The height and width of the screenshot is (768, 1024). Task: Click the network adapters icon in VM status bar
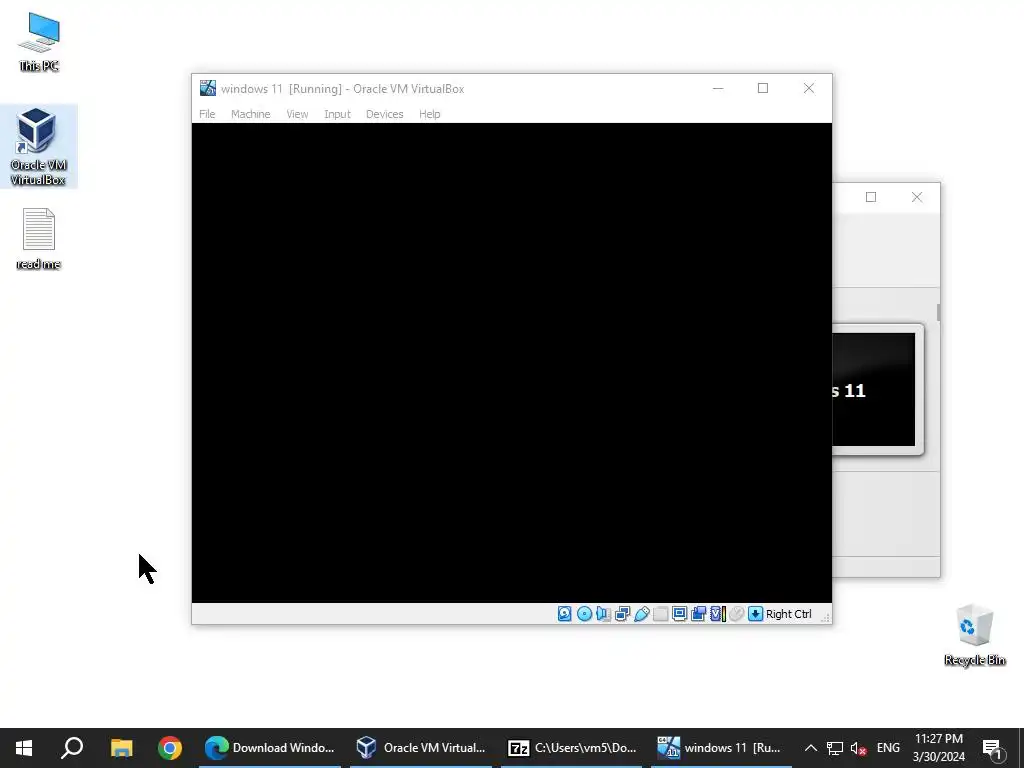coord(622,614)
